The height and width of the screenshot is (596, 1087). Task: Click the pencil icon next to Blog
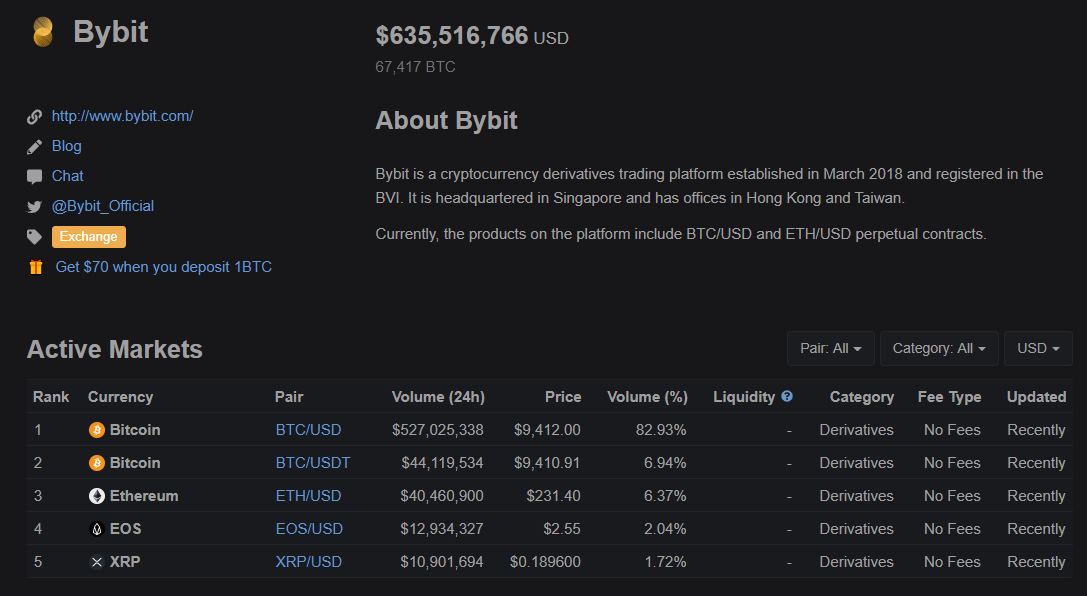pyautogui.click(x=34, y=147)
